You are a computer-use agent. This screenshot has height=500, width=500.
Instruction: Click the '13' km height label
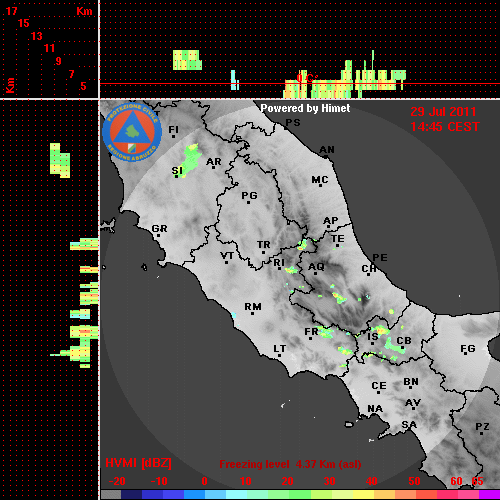(37, 36)
